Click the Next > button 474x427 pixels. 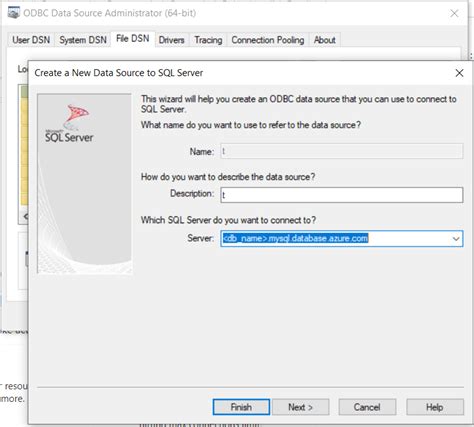[301, 407]
